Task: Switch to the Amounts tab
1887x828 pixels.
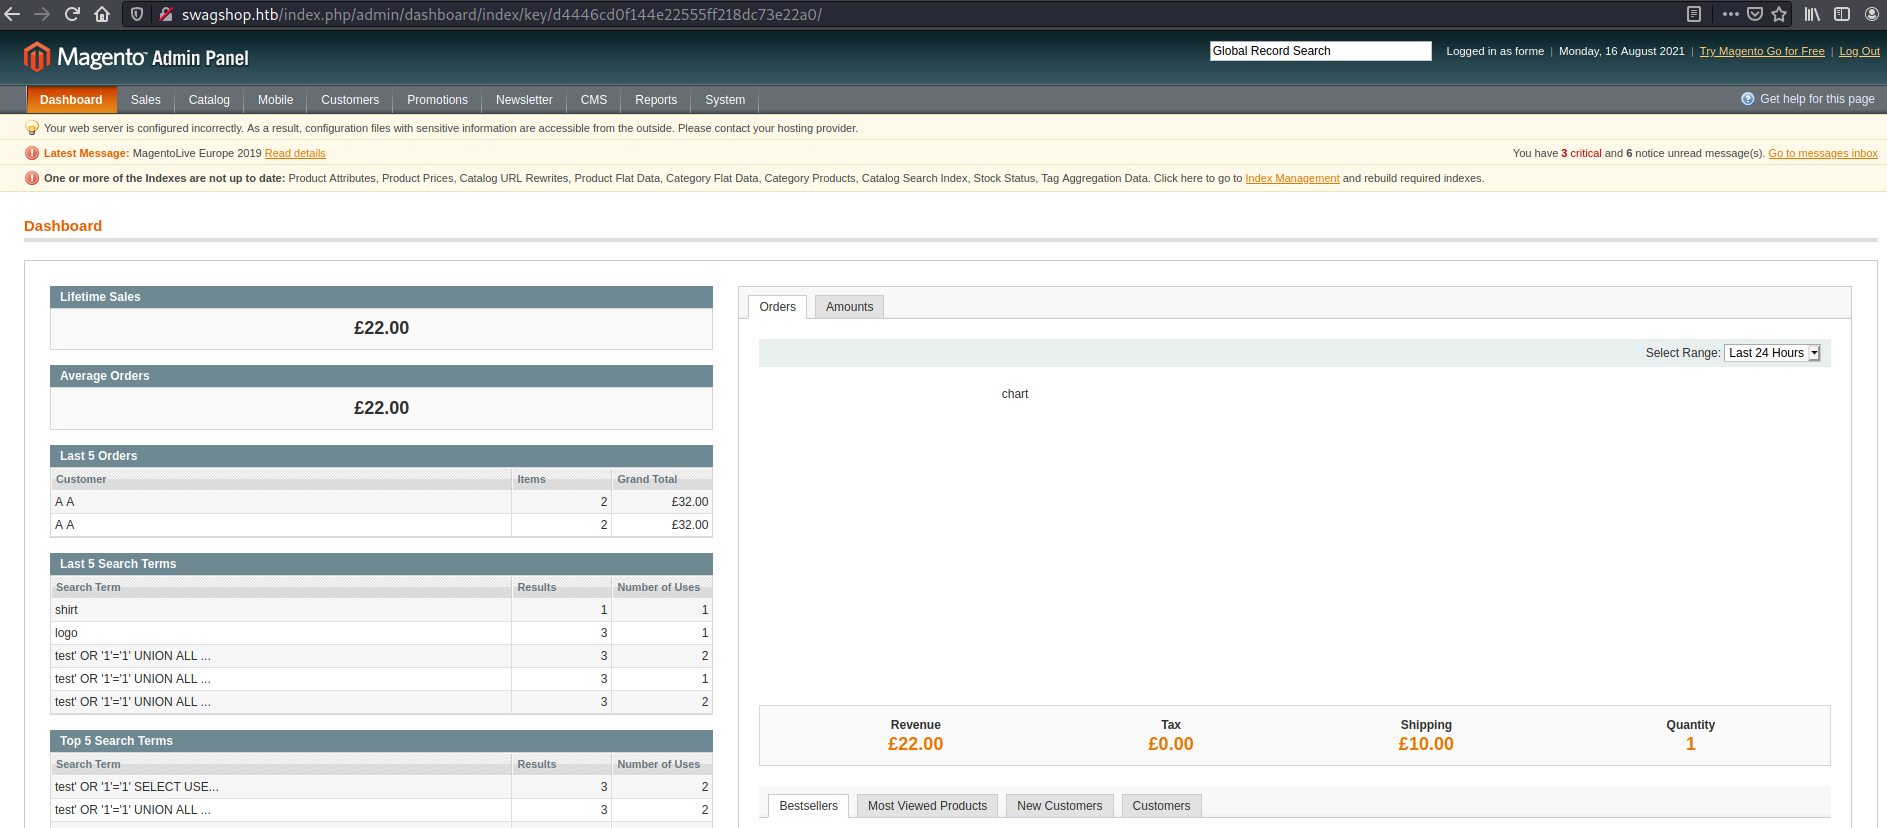Action: coord(849,307)
